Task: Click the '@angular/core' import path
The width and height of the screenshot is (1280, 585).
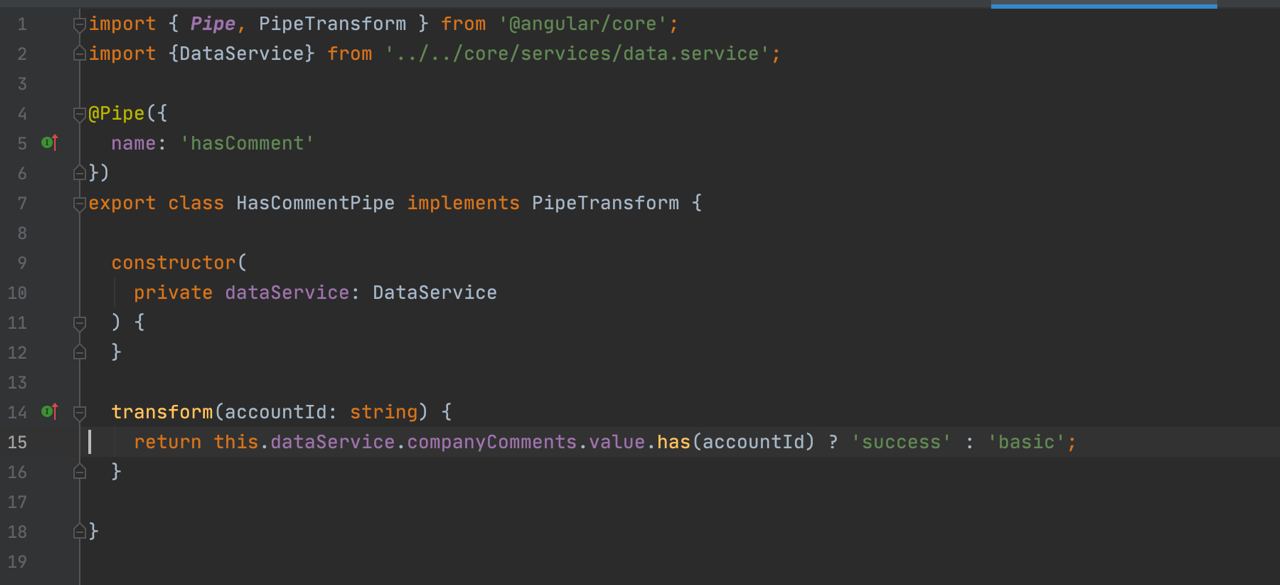Action: coord(583,24)
